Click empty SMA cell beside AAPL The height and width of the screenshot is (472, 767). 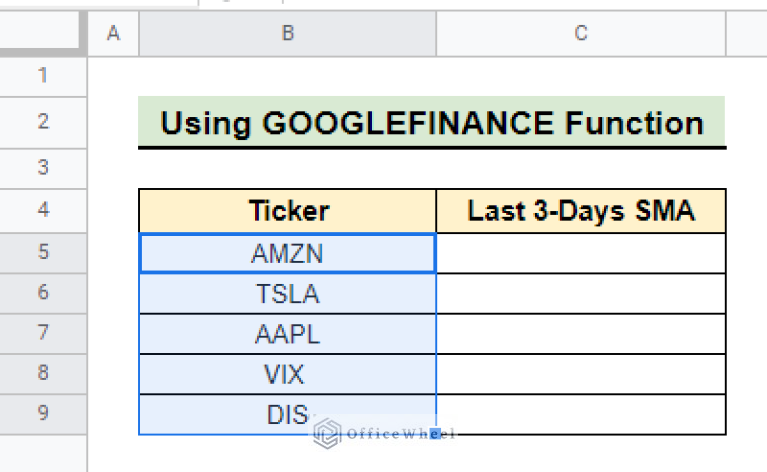(x=580, y=334)
